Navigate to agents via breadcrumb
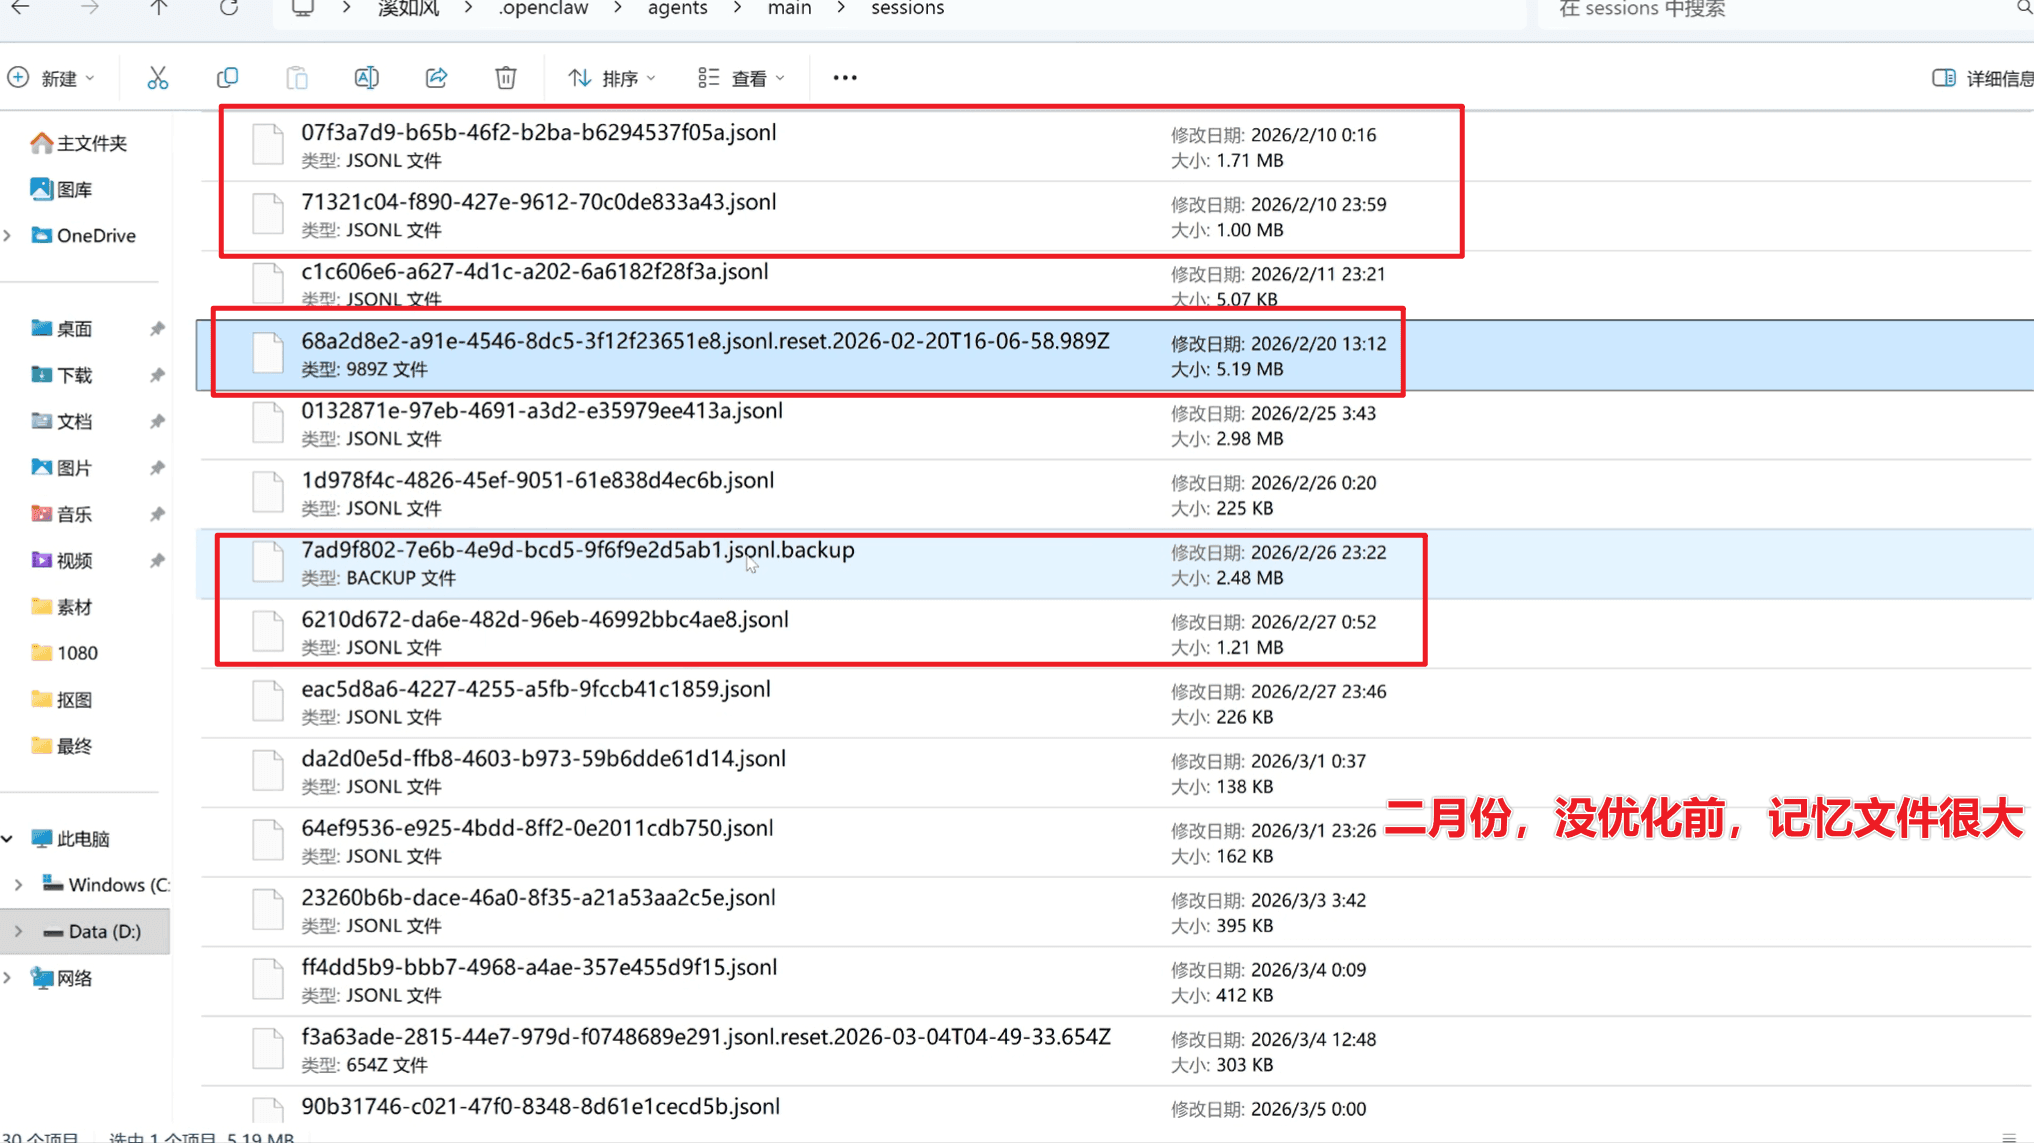The height and width of the screenshot is (1143, 2034). point(677,9)
